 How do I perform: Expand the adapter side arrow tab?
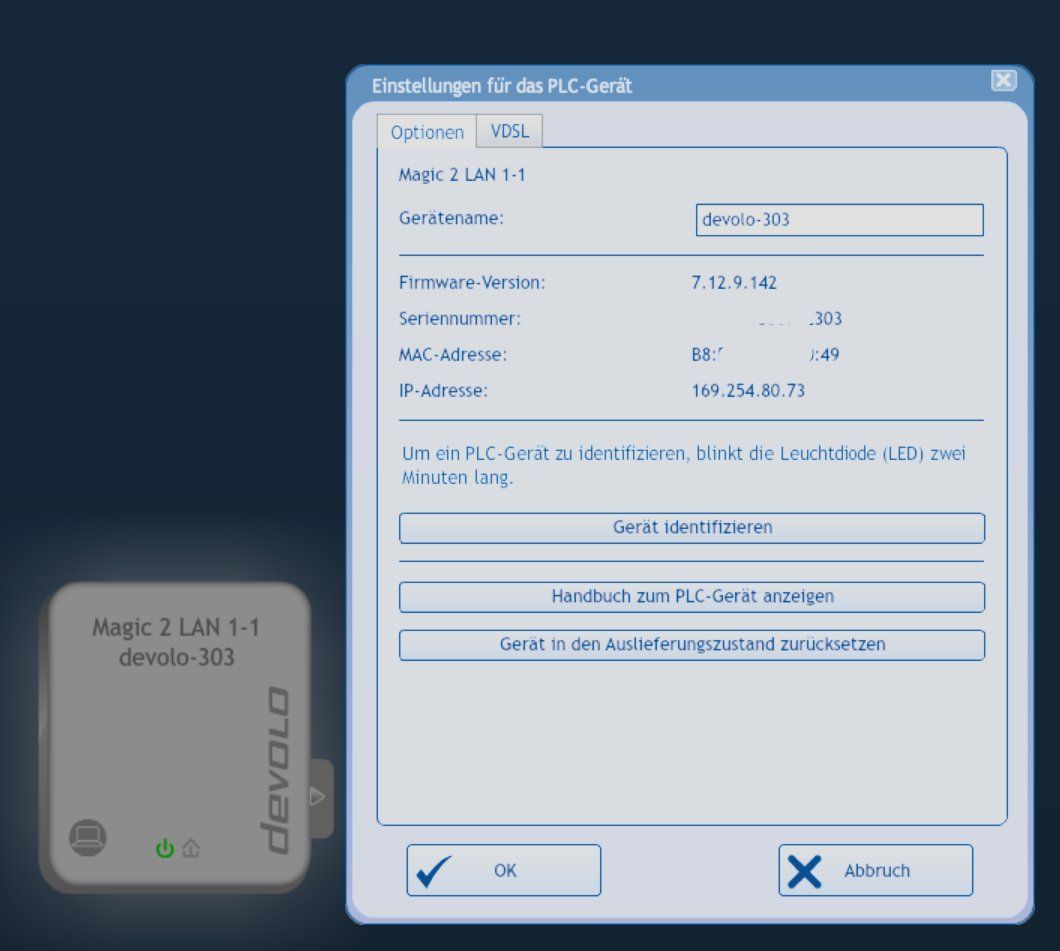319,797
